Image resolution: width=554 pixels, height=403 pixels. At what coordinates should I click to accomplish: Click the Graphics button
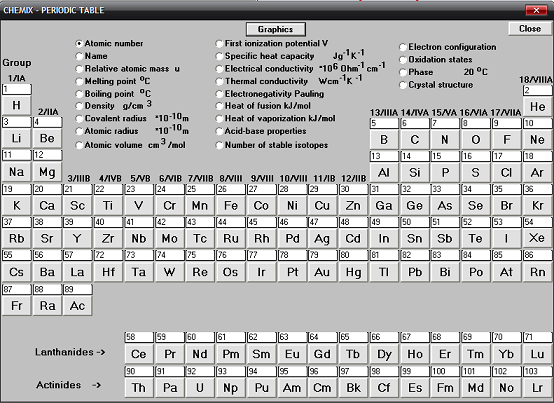(276, 29)
